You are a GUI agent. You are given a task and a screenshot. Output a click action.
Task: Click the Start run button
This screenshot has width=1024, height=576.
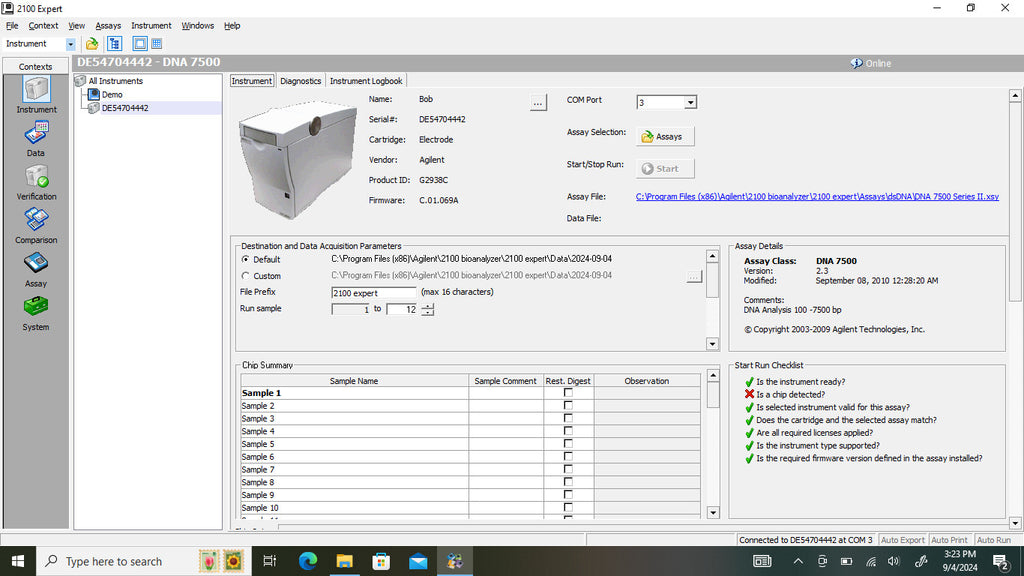665,168
